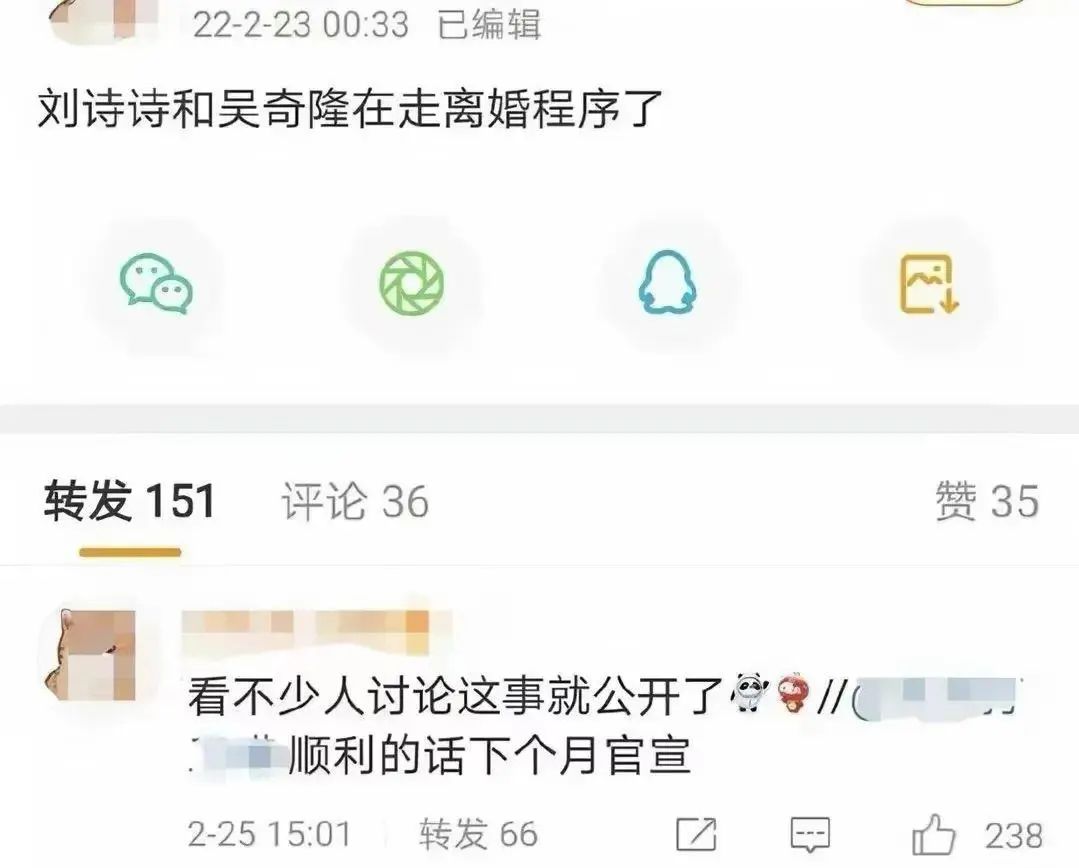
Task: View the 赞 35 likes list
Action: (986, 501)
